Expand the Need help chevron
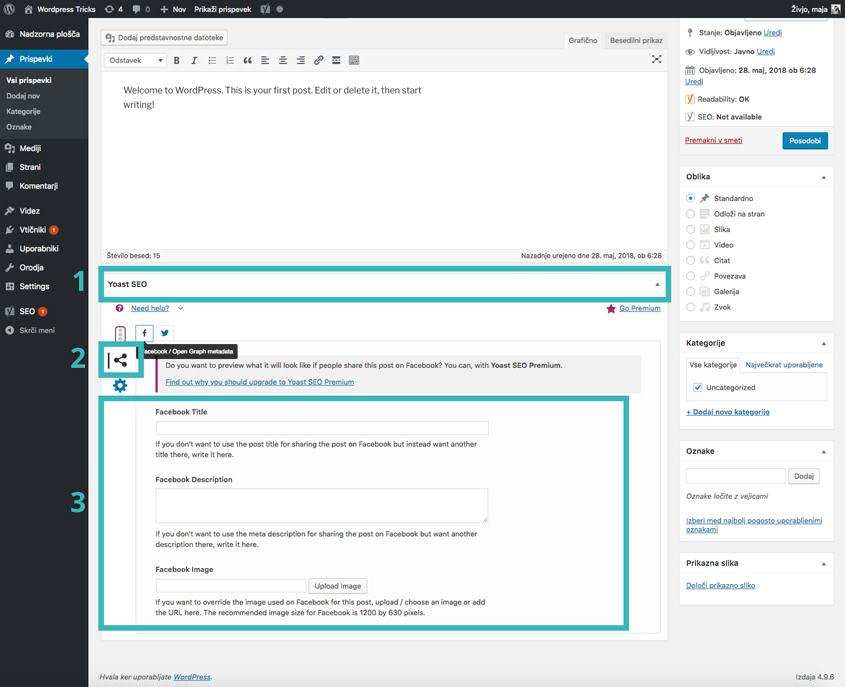Image resolution: width=845 pixels, height=687 pixels. pos(181,308)
